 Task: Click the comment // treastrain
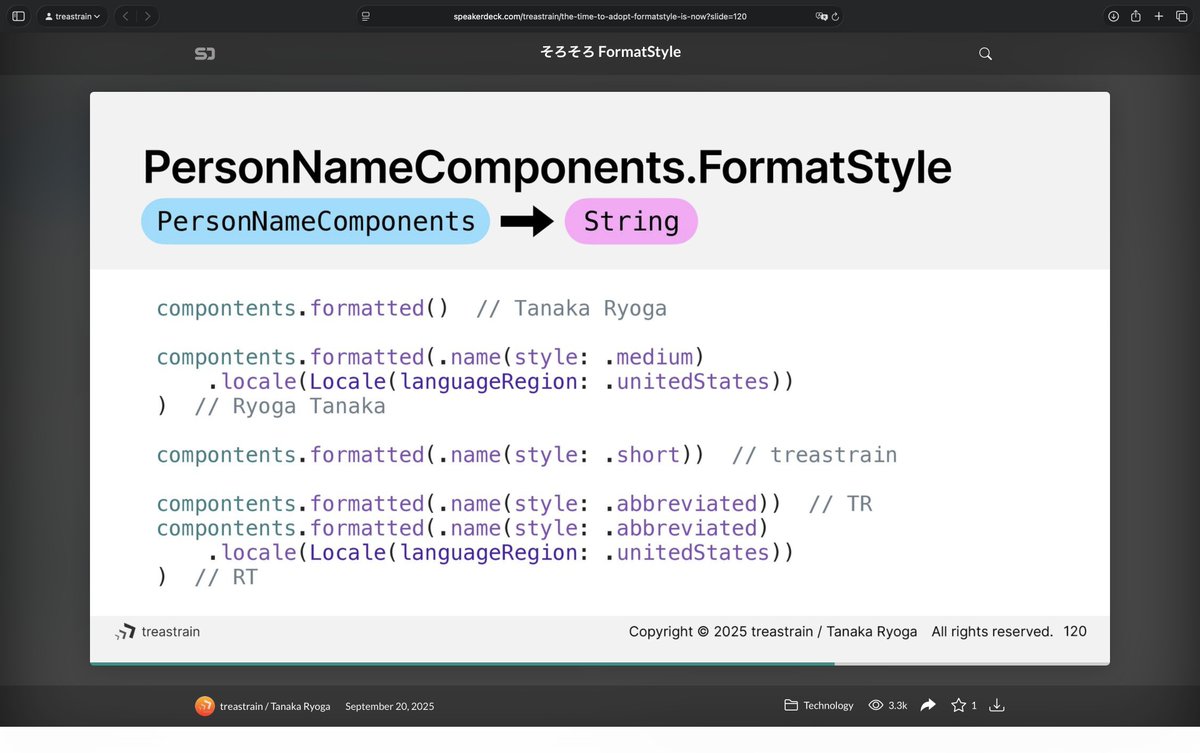[x=815, y=455]
